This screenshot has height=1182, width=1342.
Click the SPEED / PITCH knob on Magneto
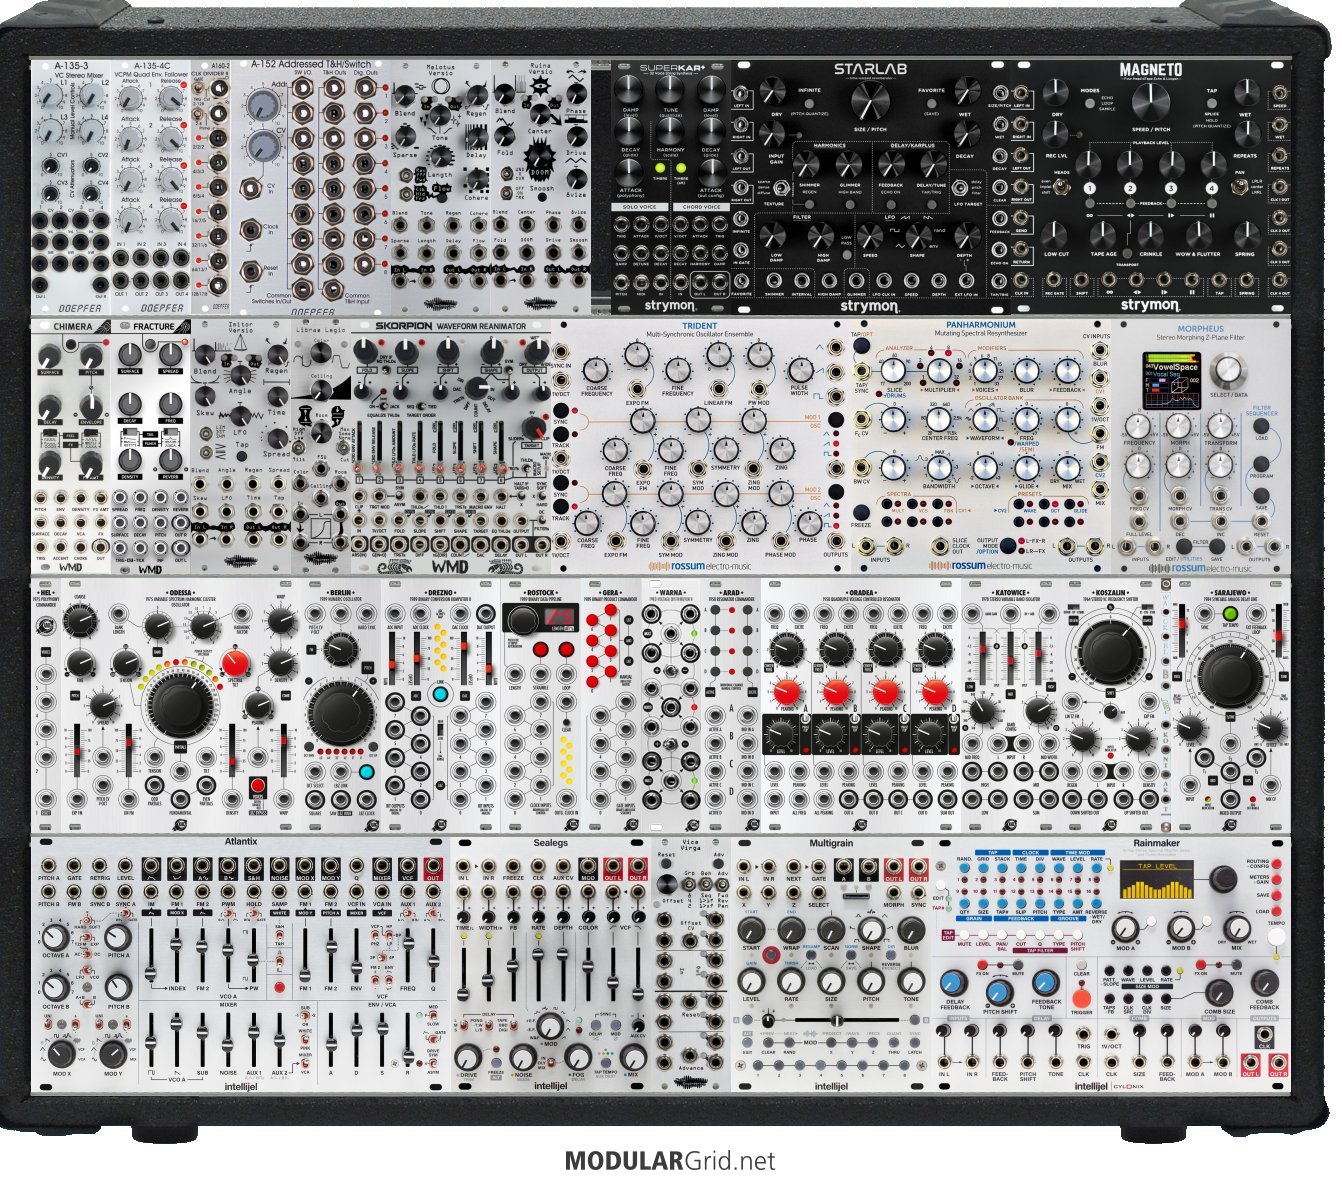[1151, 101]
